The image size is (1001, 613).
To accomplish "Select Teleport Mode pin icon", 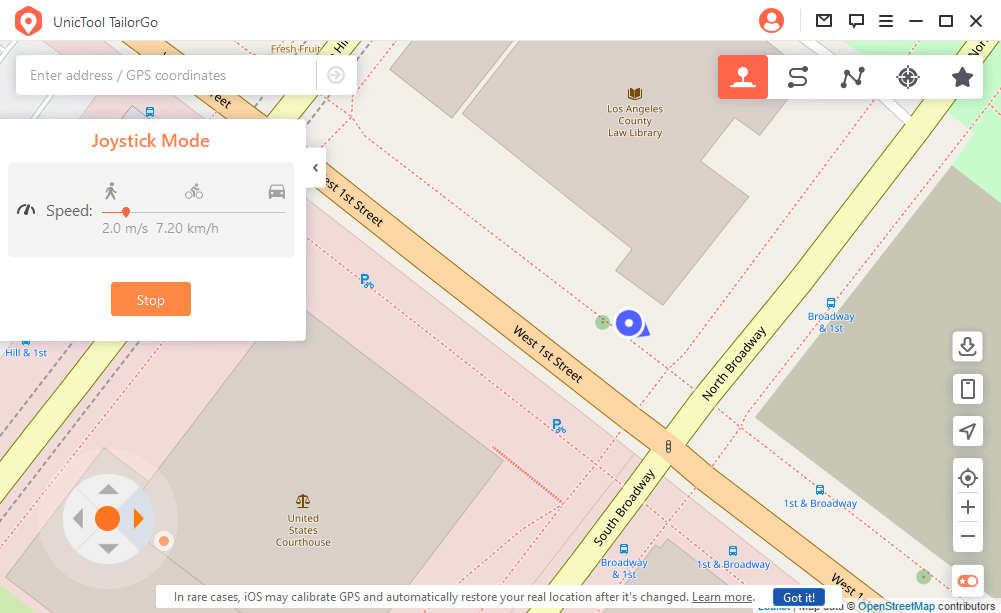I will point(742,77).
